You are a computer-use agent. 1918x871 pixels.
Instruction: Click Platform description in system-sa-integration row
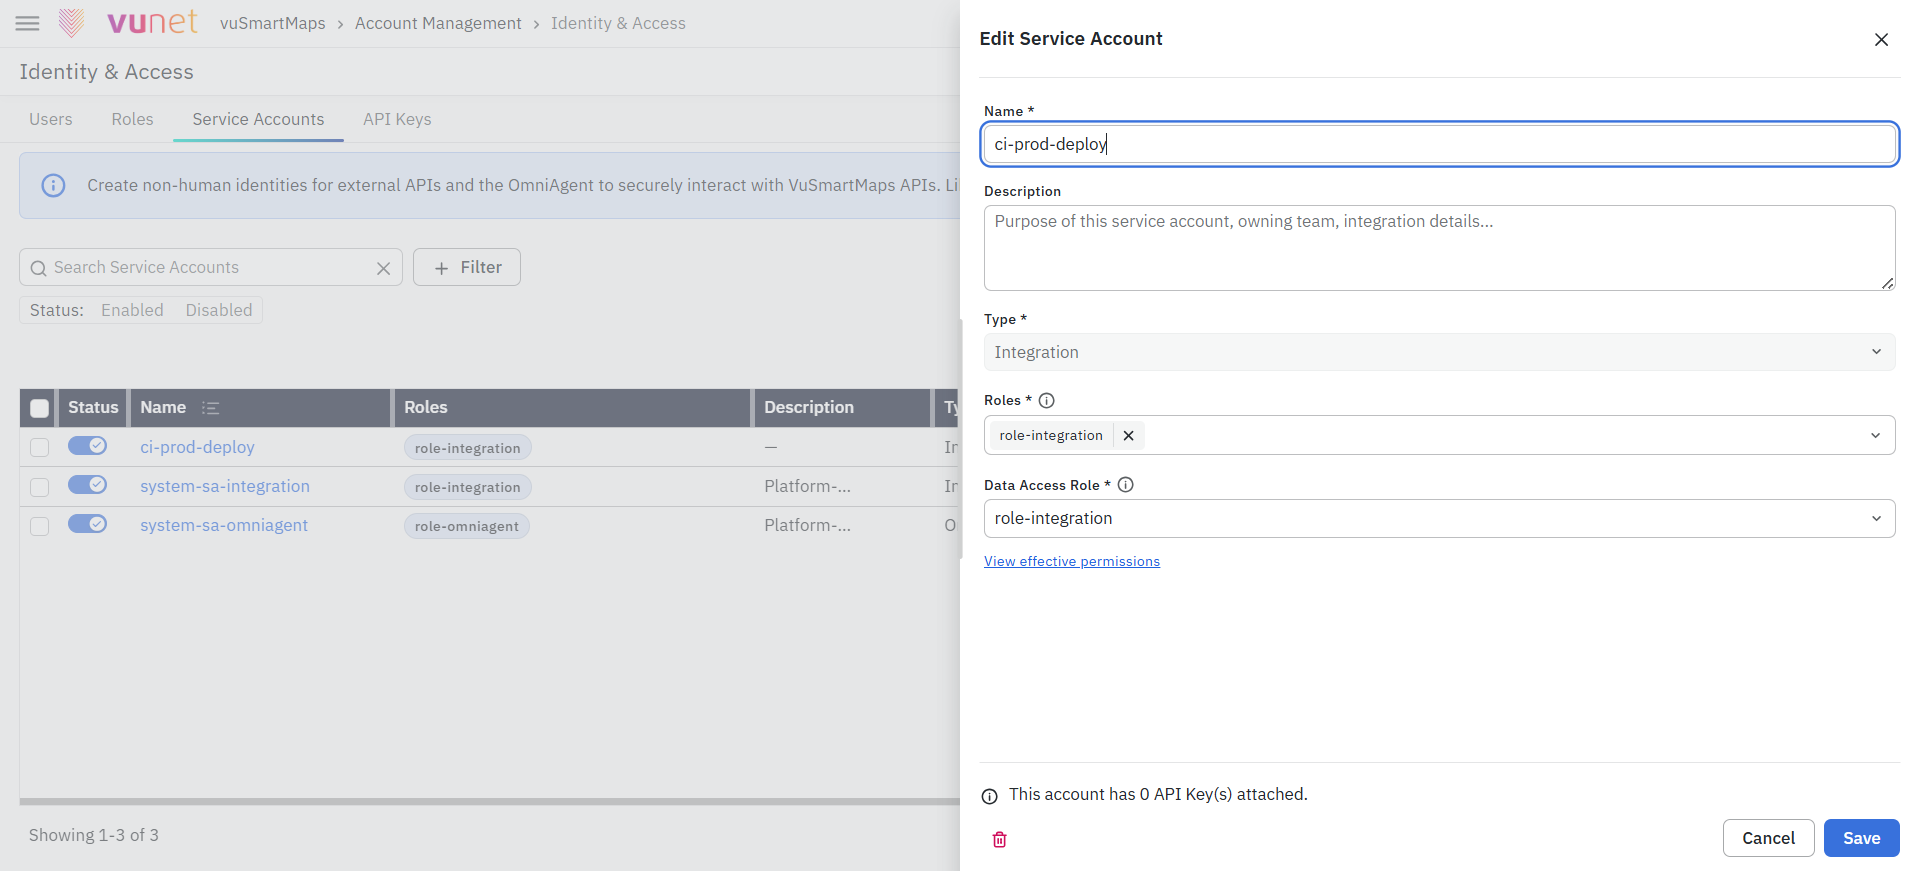[808, 486]
